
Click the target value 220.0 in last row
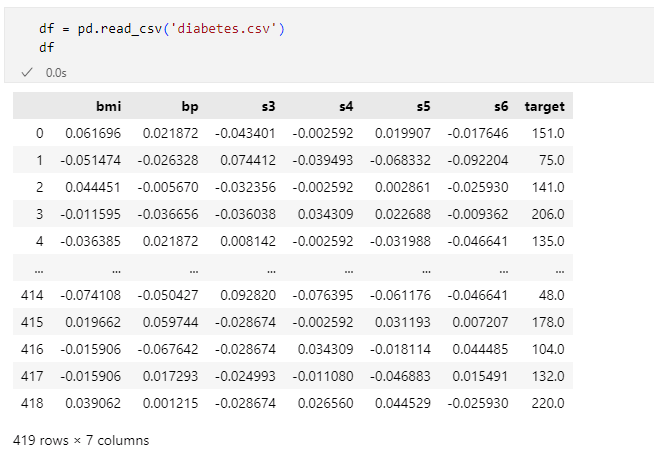point(549,403)
